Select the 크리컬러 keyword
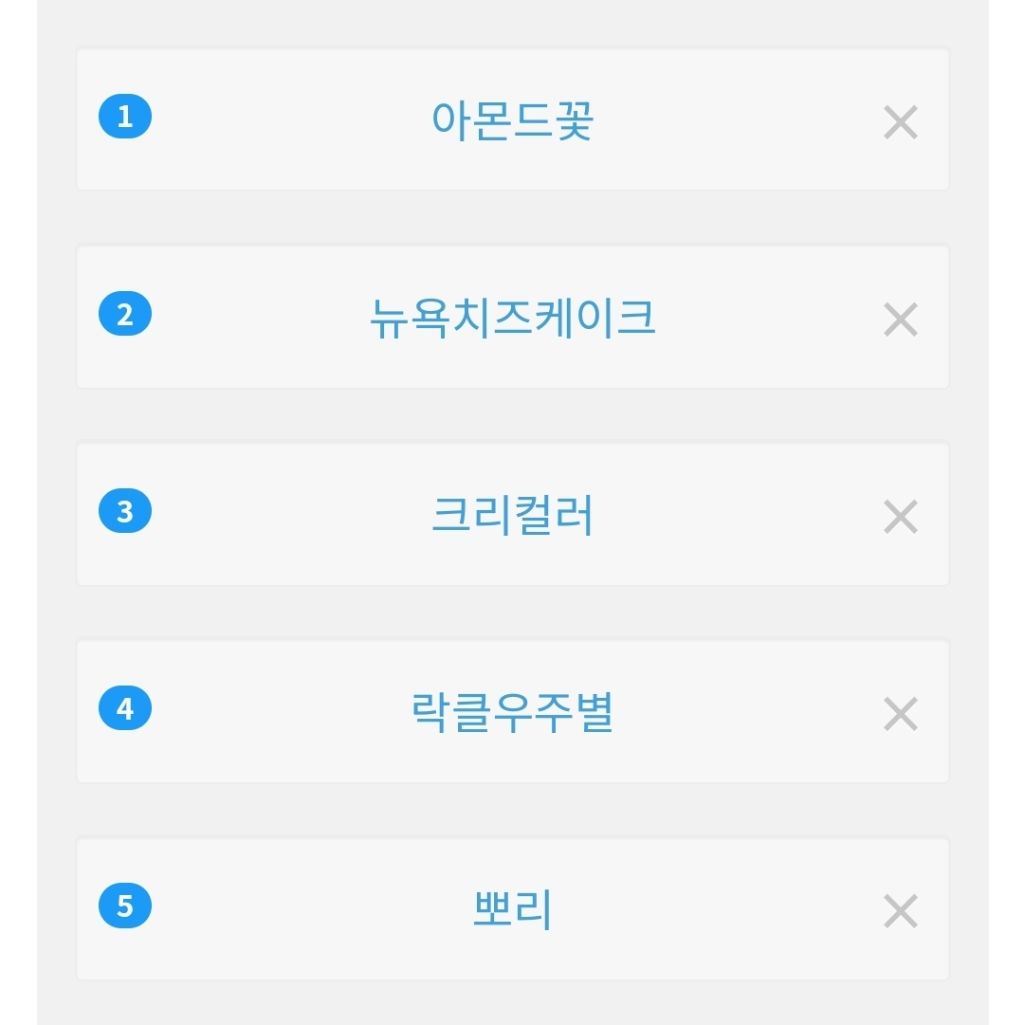The width and height of the screenshot is (1024, 1025). (x=512, y=516)
